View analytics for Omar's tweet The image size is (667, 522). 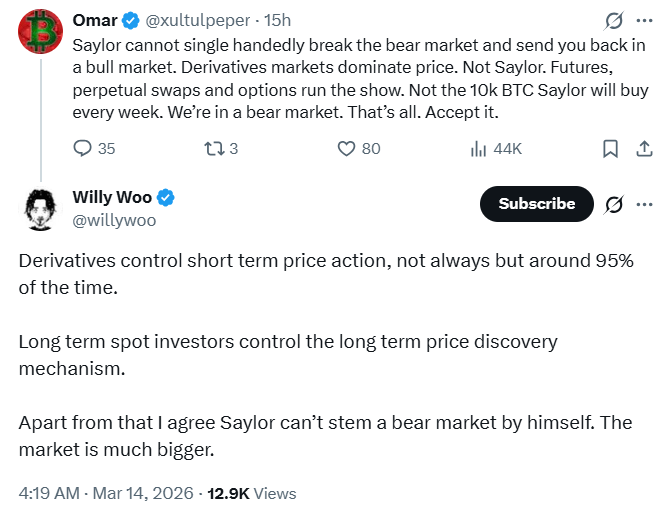478,149
